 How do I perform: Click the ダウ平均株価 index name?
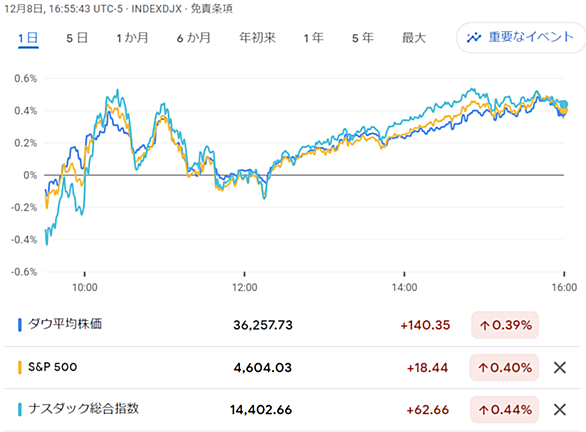(x=65, y=324)
